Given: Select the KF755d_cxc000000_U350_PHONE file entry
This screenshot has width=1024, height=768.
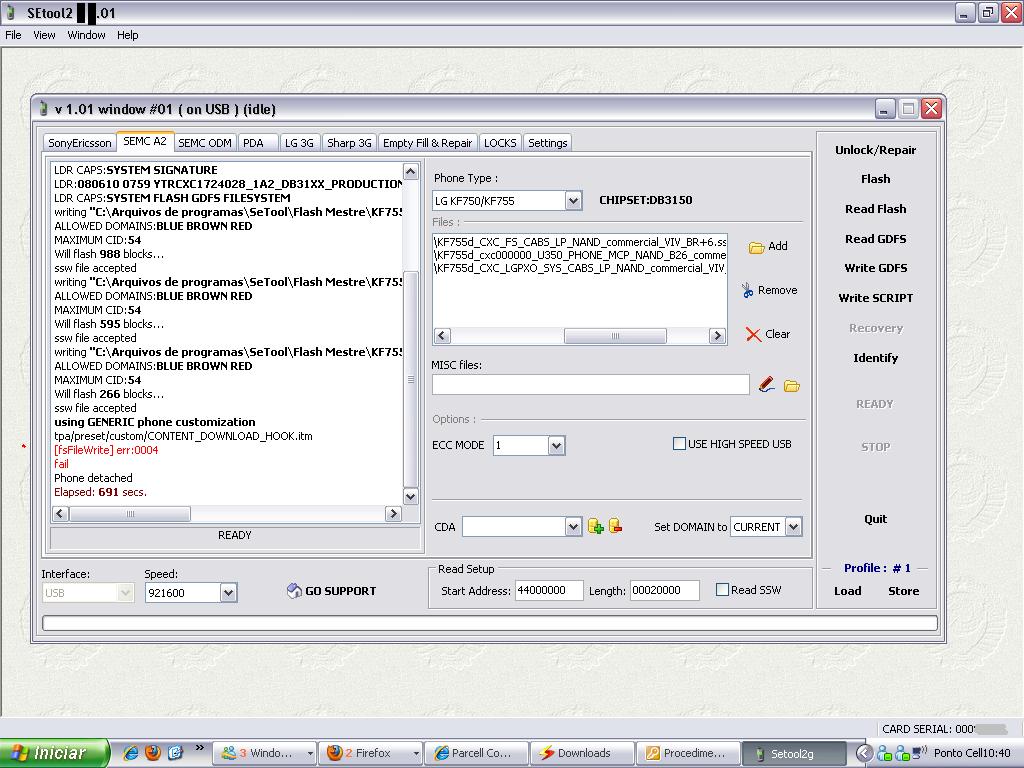Looking at the screenshot, I should pyautogui.click(x=580, y=255).
